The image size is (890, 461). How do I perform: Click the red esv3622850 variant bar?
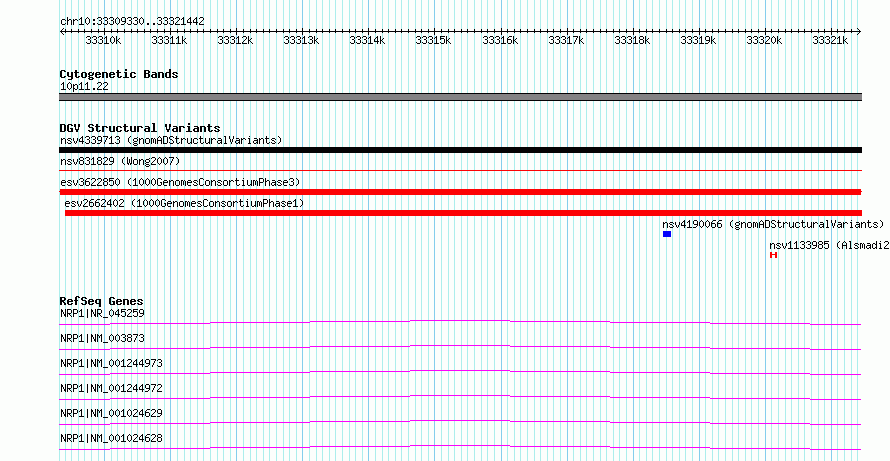(460, 192)
